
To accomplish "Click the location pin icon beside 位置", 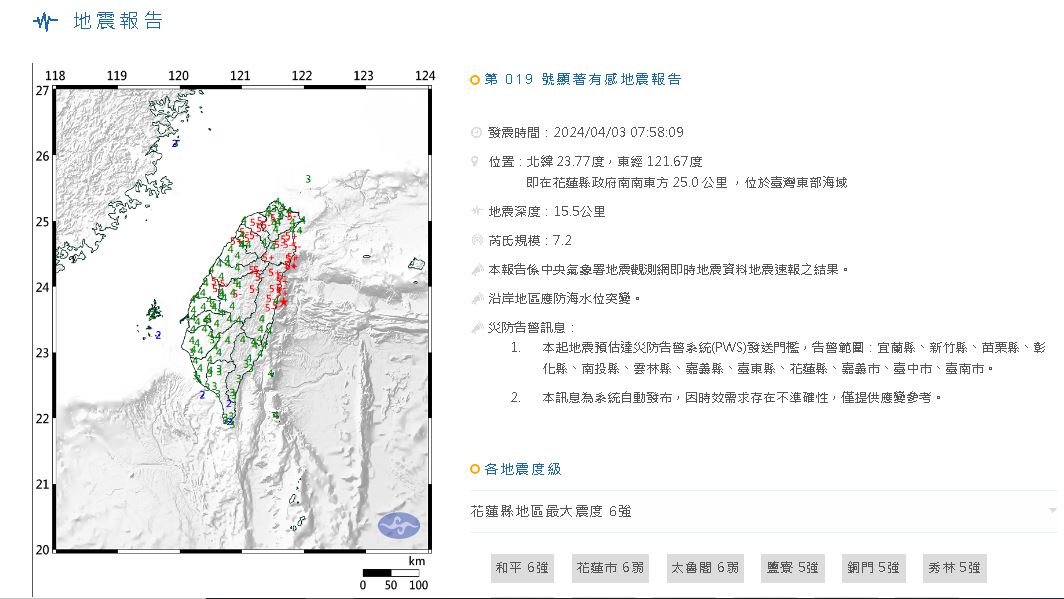I will 475,161.
